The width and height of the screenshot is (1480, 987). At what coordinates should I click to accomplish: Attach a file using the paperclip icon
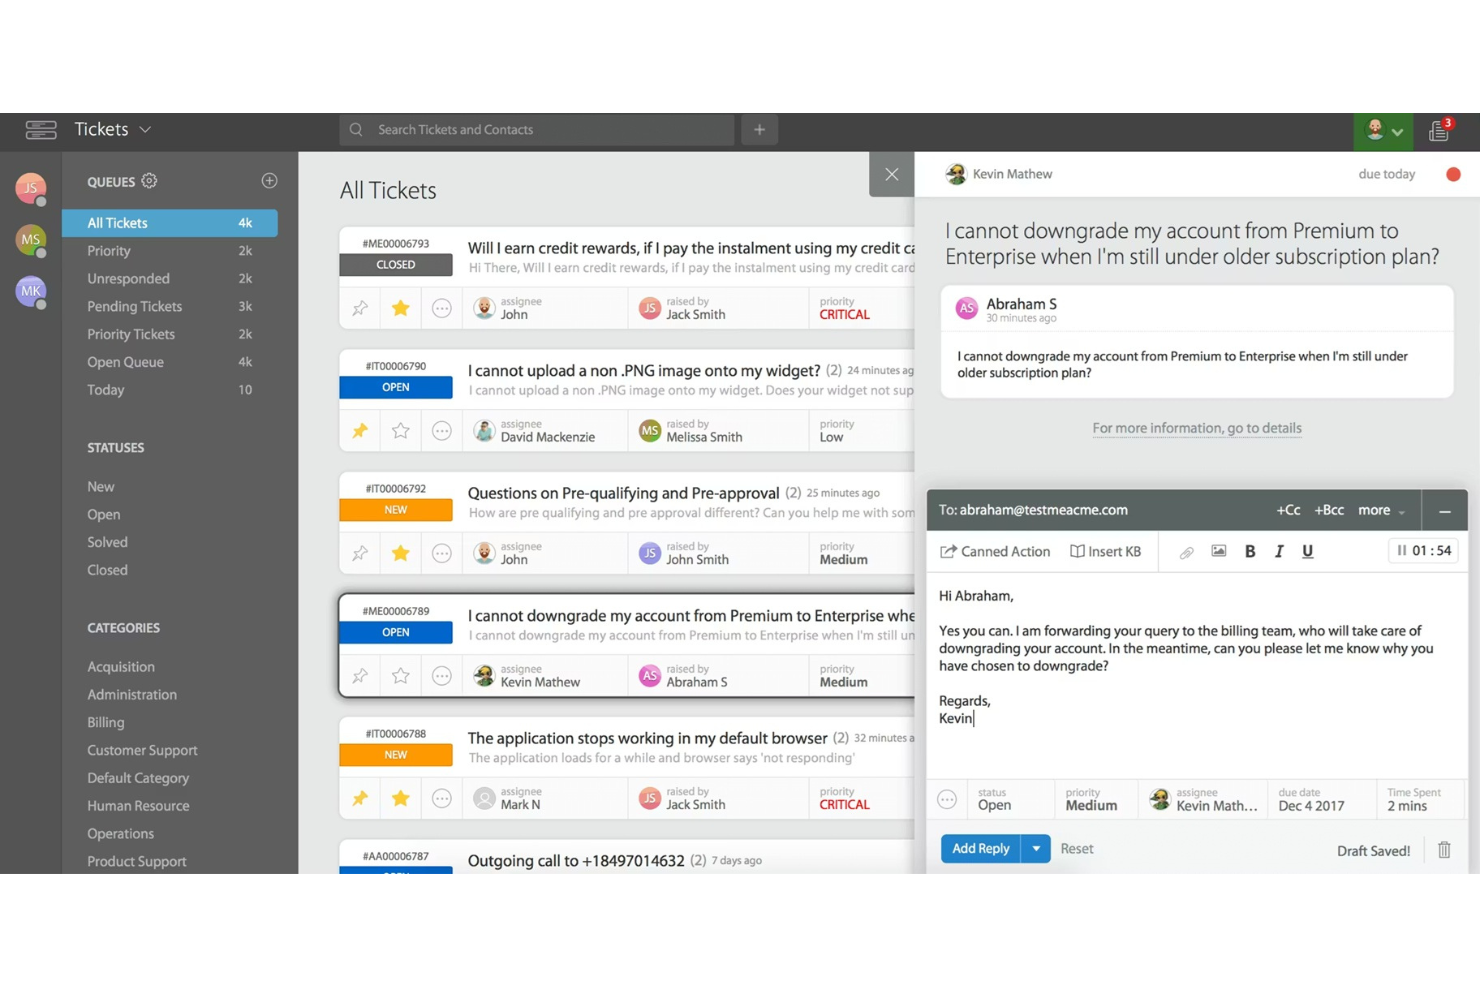coord(1186,551)
